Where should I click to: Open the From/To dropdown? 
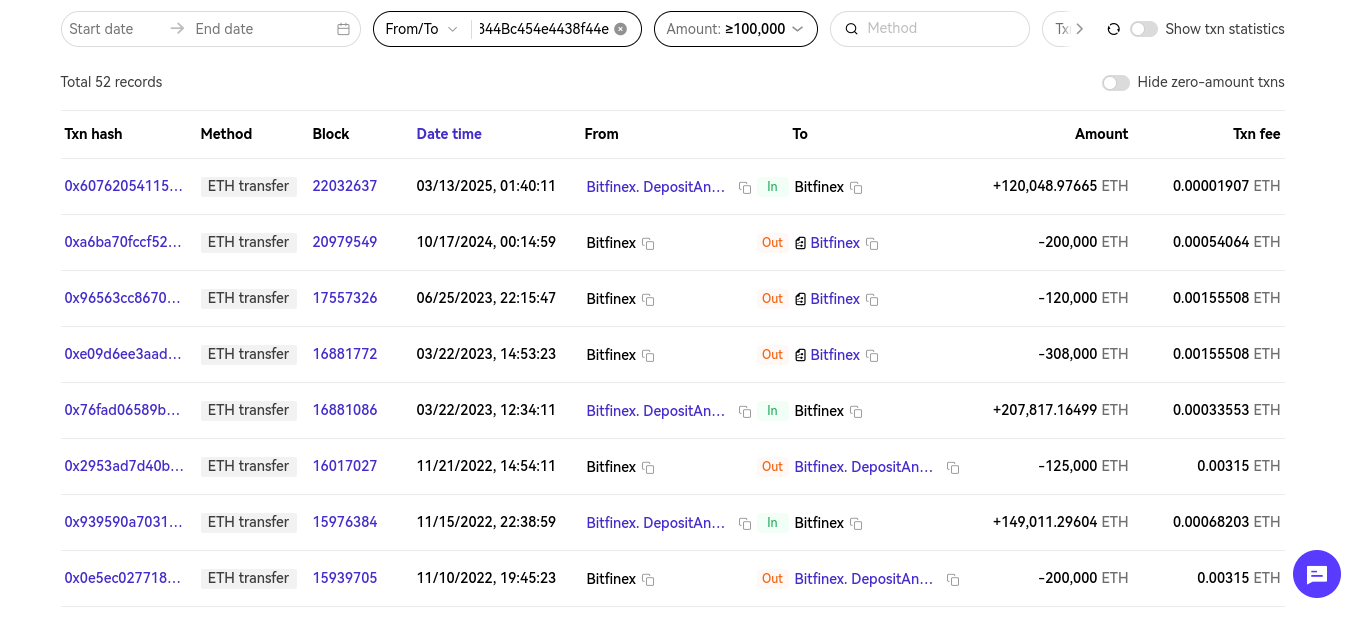[422, 29]
